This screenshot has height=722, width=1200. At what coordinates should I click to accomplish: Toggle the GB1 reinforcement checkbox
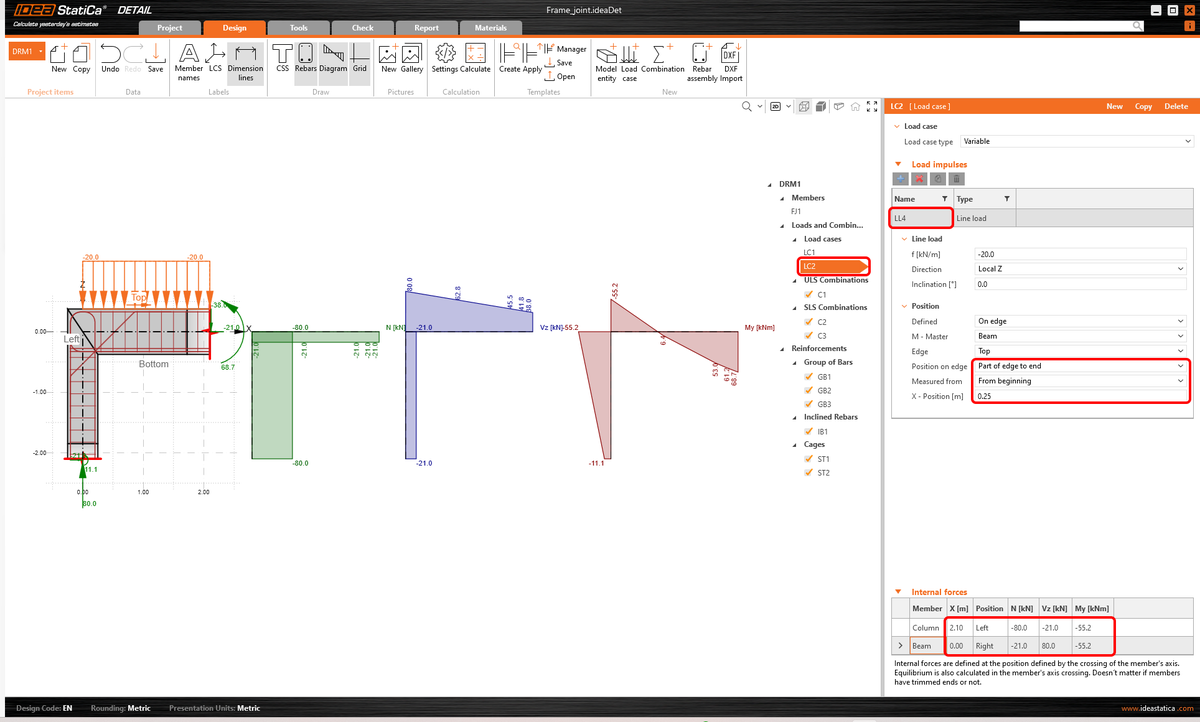pos(806,376)
